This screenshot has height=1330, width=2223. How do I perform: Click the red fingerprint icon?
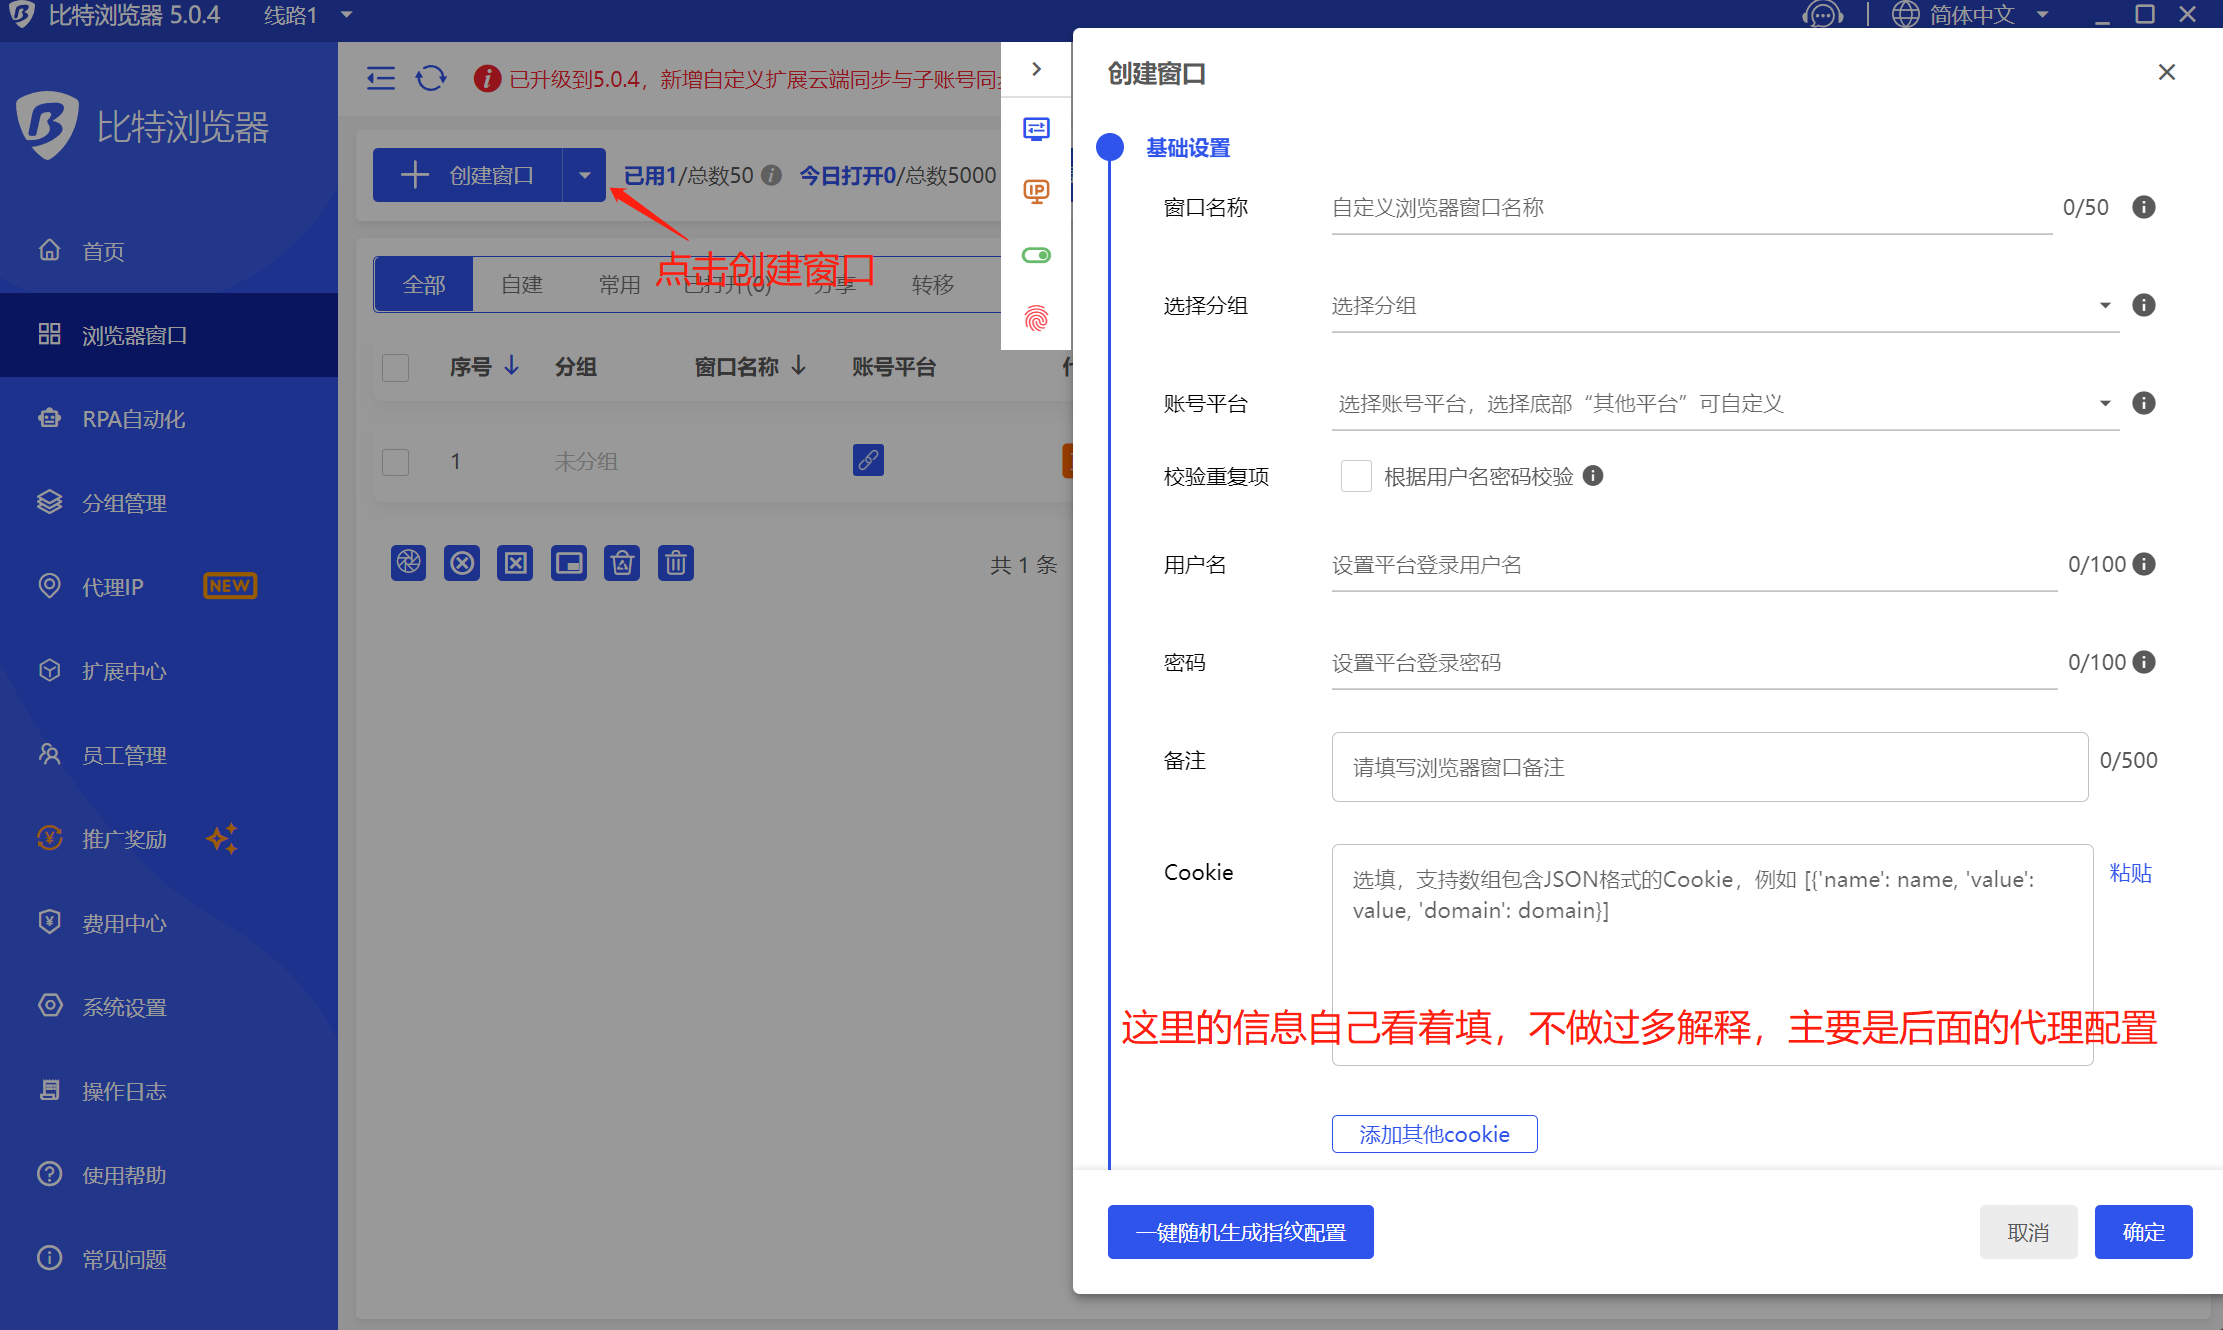click(1036, 318)
